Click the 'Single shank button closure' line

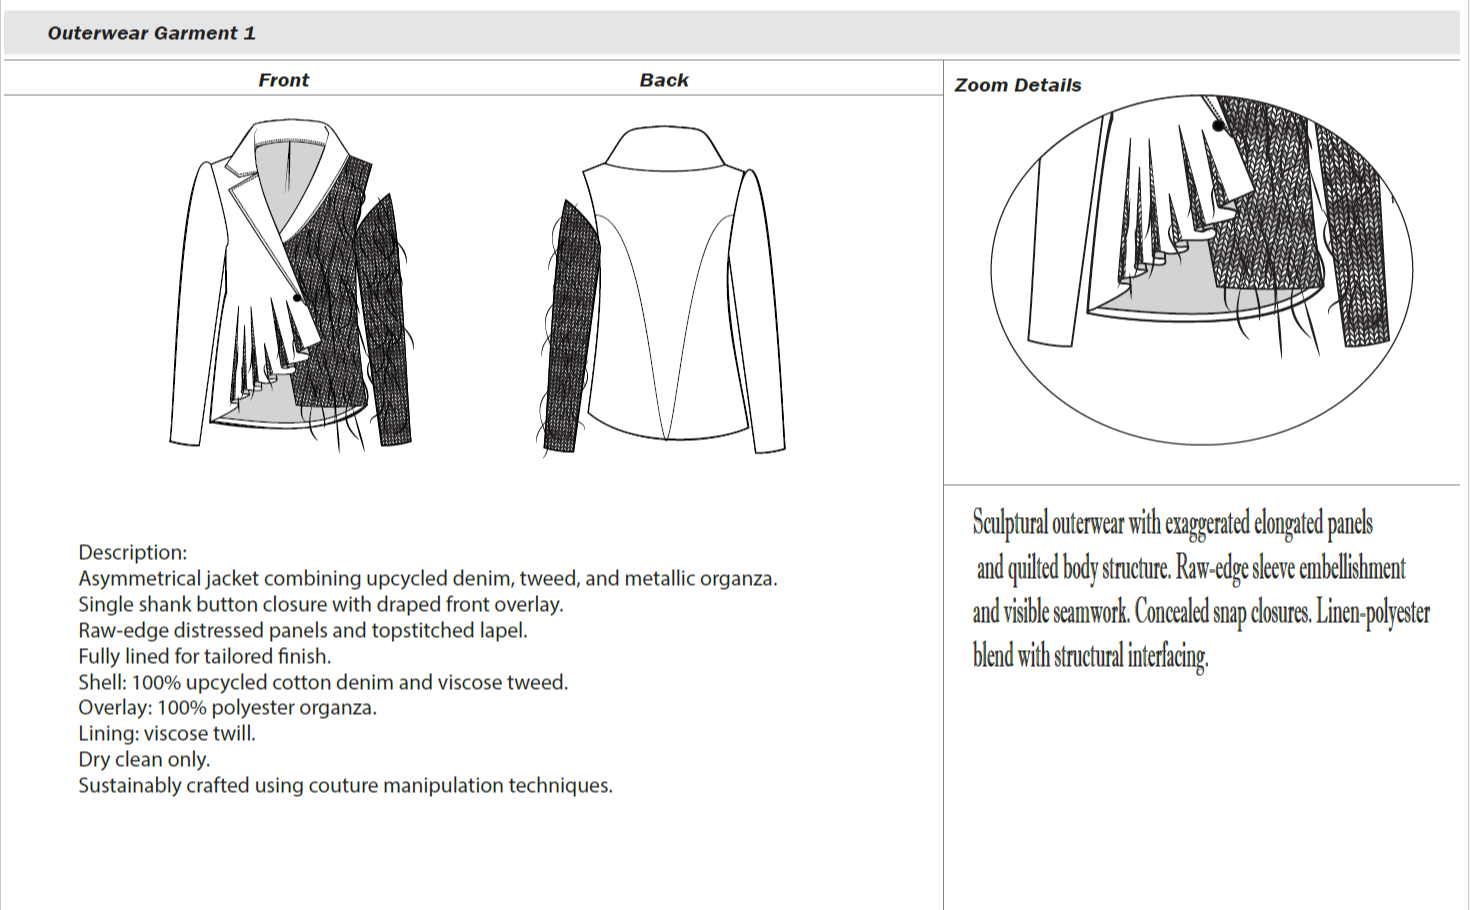pos(320,604)
